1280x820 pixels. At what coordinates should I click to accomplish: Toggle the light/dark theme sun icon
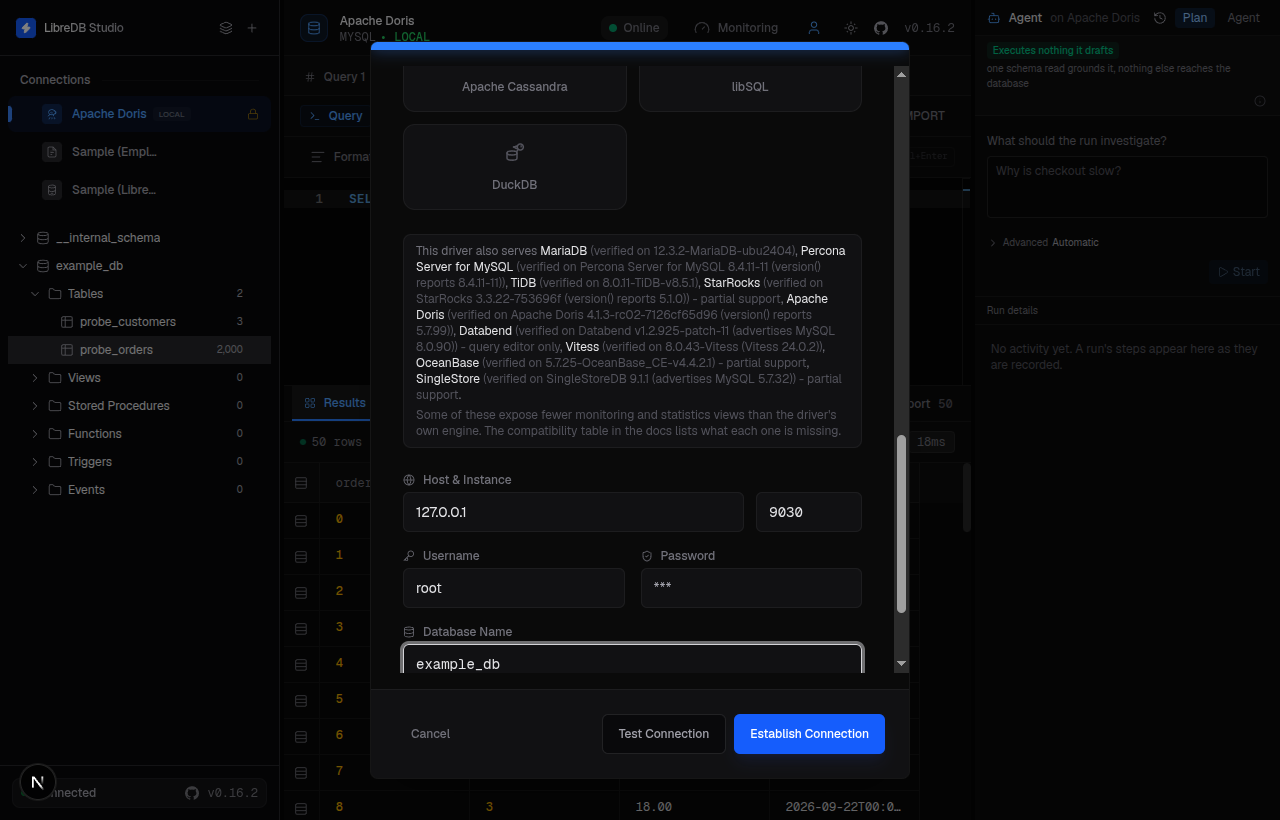tap(851, 28)
